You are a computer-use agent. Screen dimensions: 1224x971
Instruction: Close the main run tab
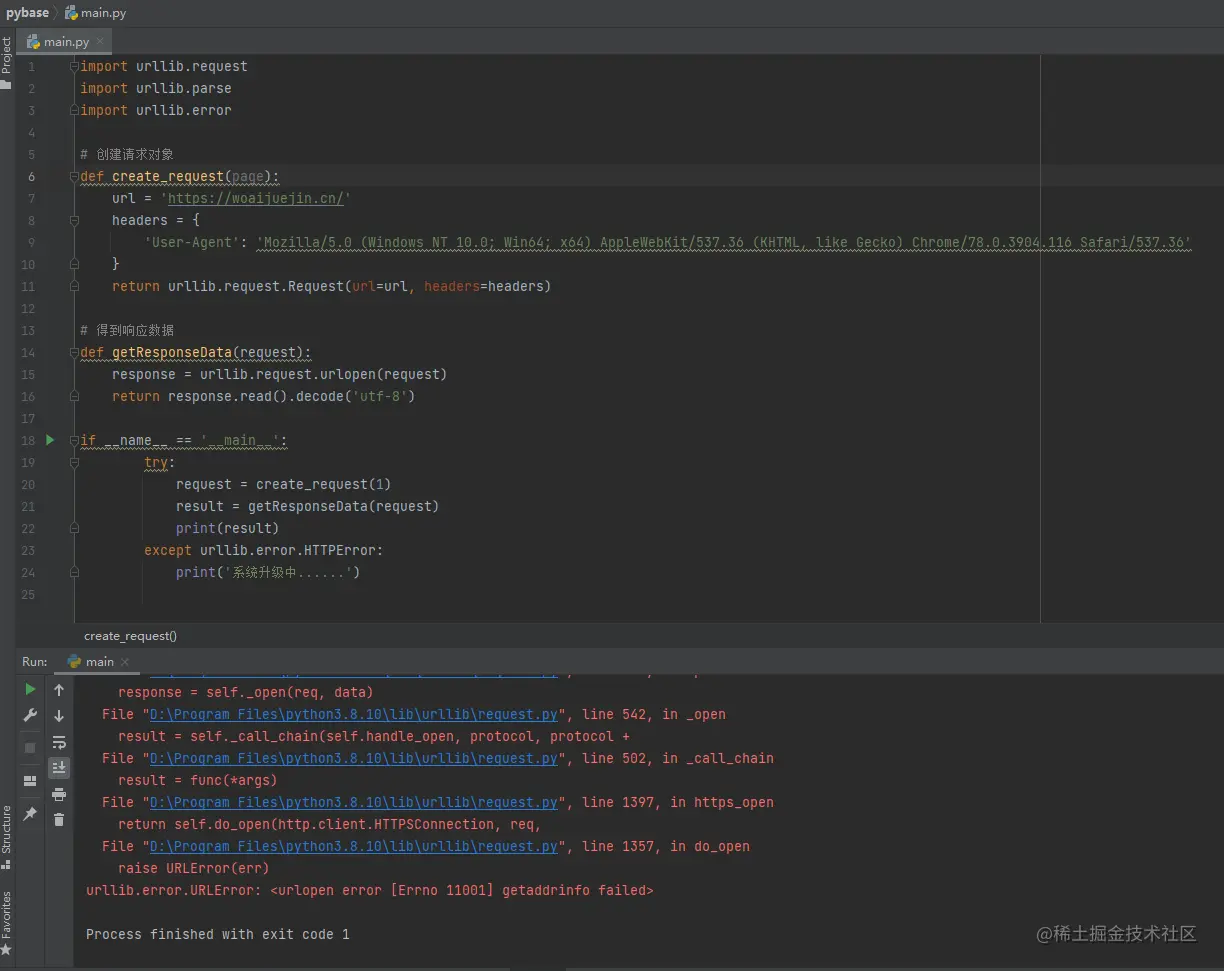click(x=125, y=662)
